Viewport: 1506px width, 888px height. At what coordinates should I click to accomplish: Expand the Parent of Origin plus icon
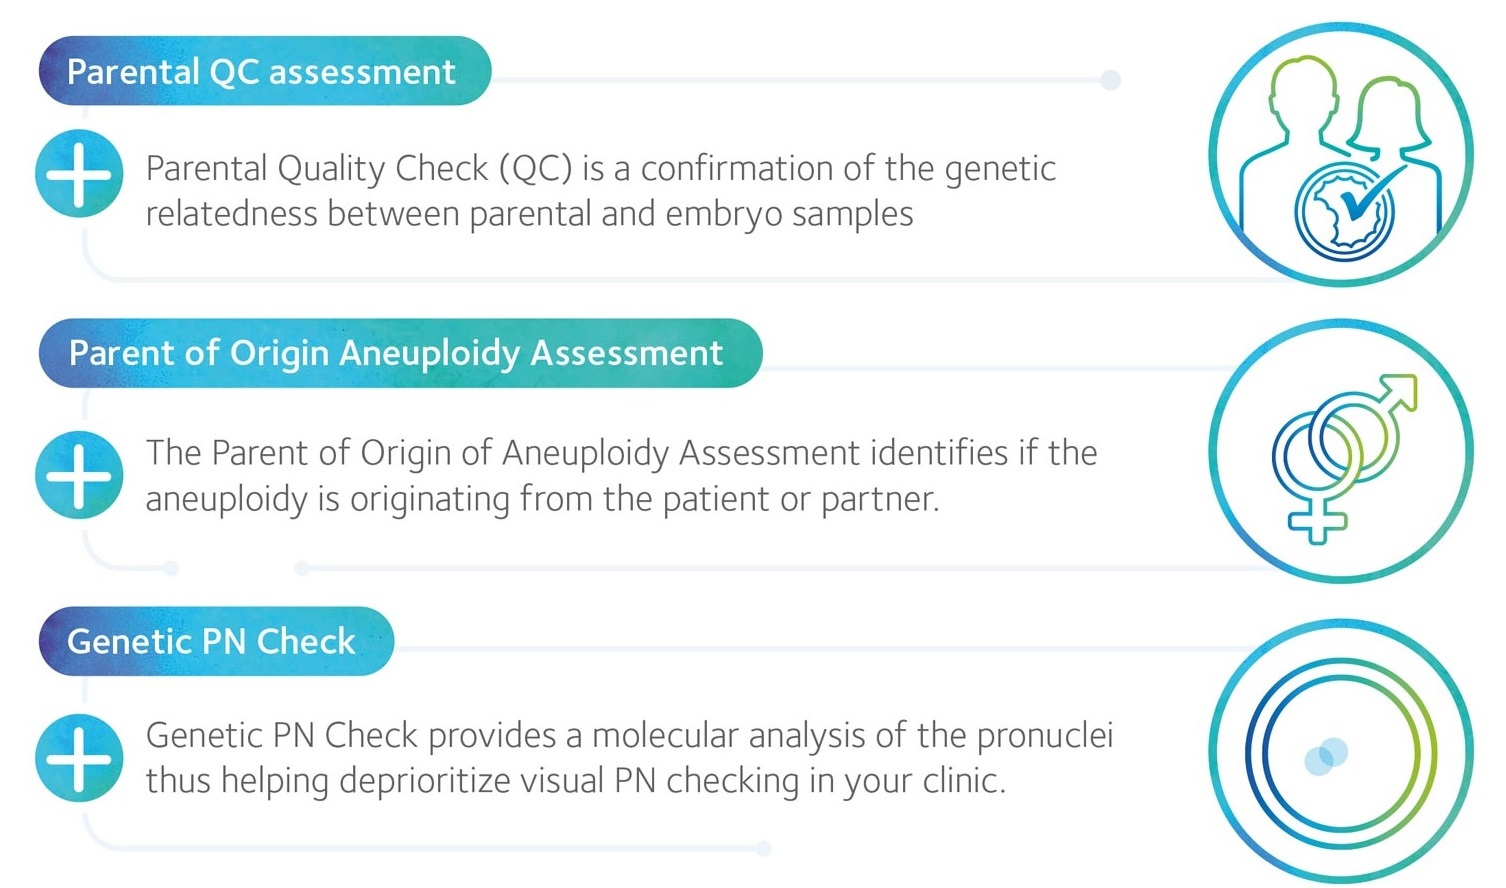79,475
